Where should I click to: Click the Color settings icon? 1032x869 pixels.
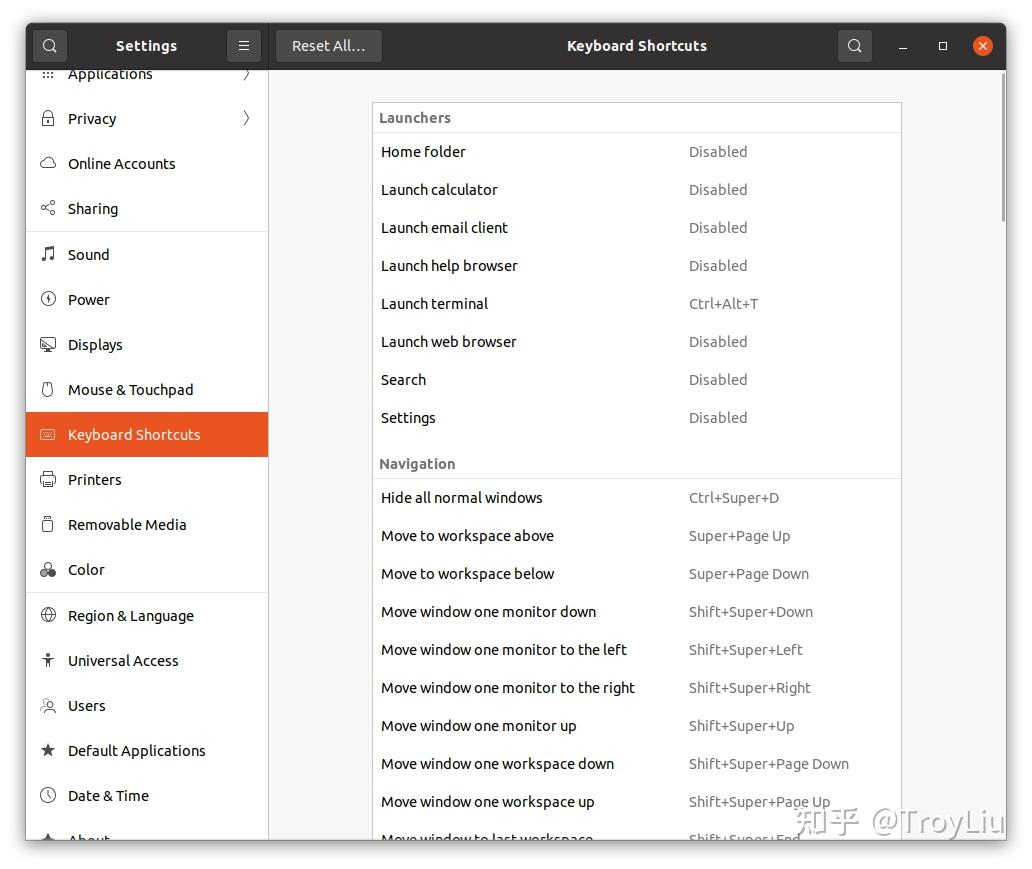pyautogui.click(x=48, y=569)
